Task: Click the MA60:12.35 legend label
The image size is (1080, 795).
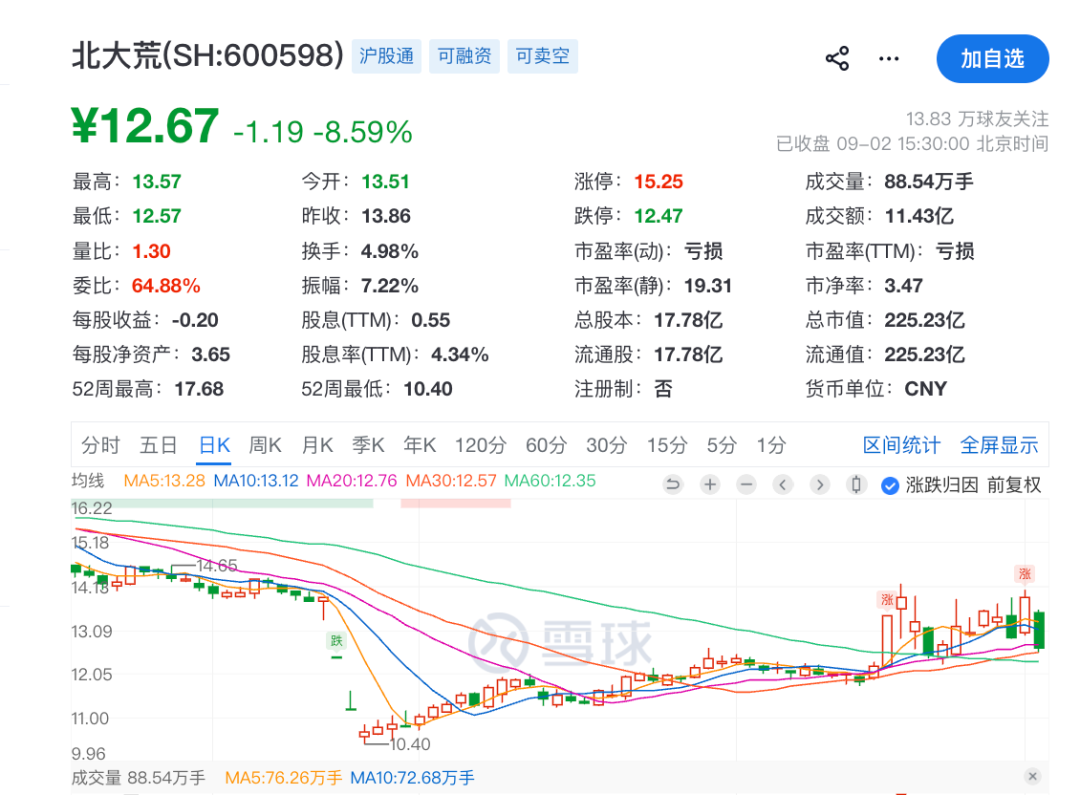Action: click(550, 481)
